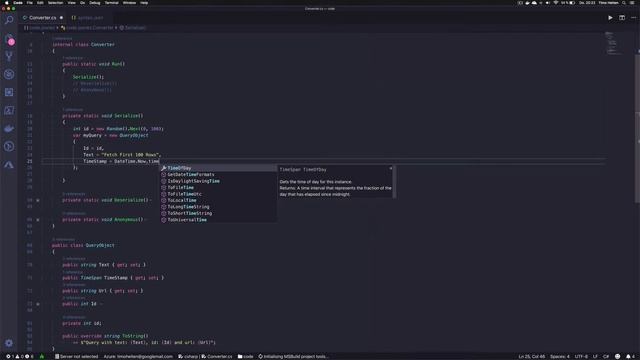Close the suggestion details pane
The height and width of the screenshot is (360, 640).
point(391,169)
